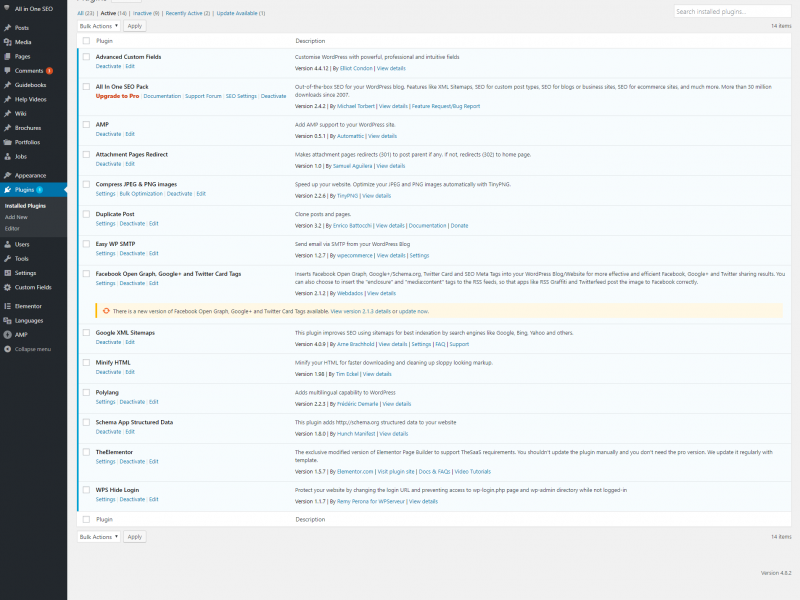
Task: Click the AMP icon in sidebar
Action: click(7, 335)
